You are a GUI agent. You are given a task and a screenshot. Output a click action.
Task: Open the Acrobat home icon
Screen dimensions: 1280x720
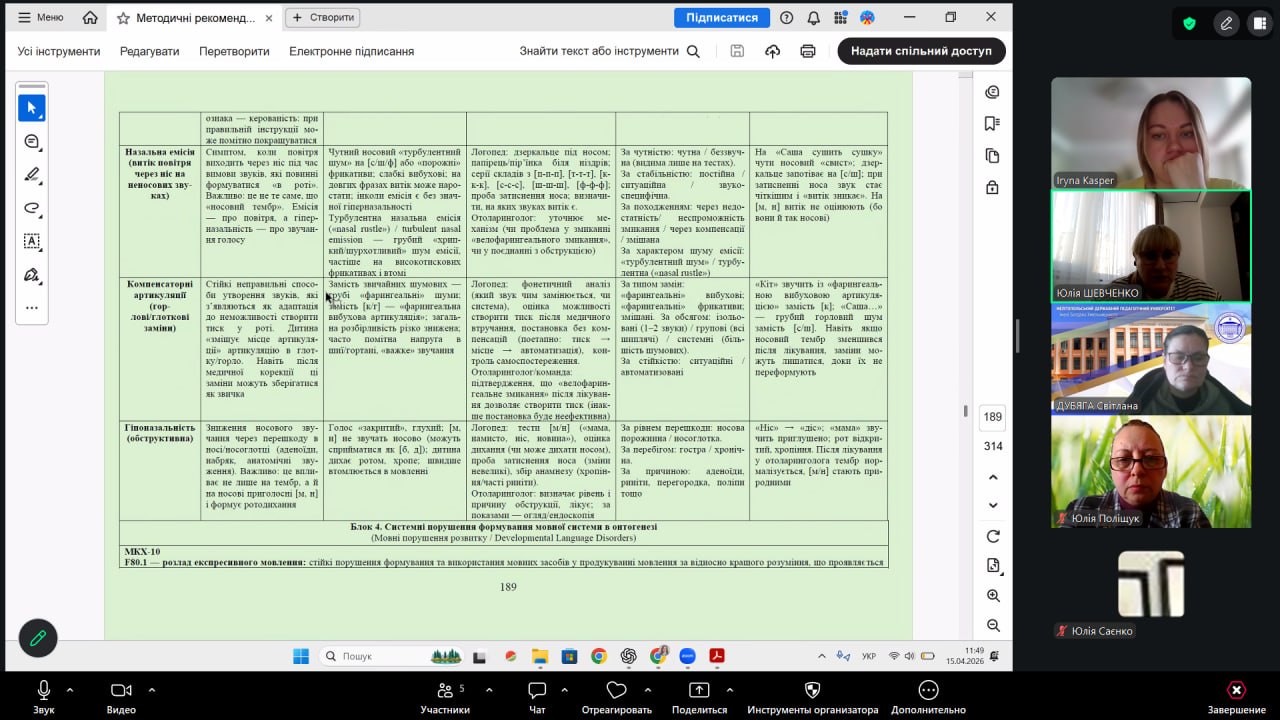pos(90,18)
